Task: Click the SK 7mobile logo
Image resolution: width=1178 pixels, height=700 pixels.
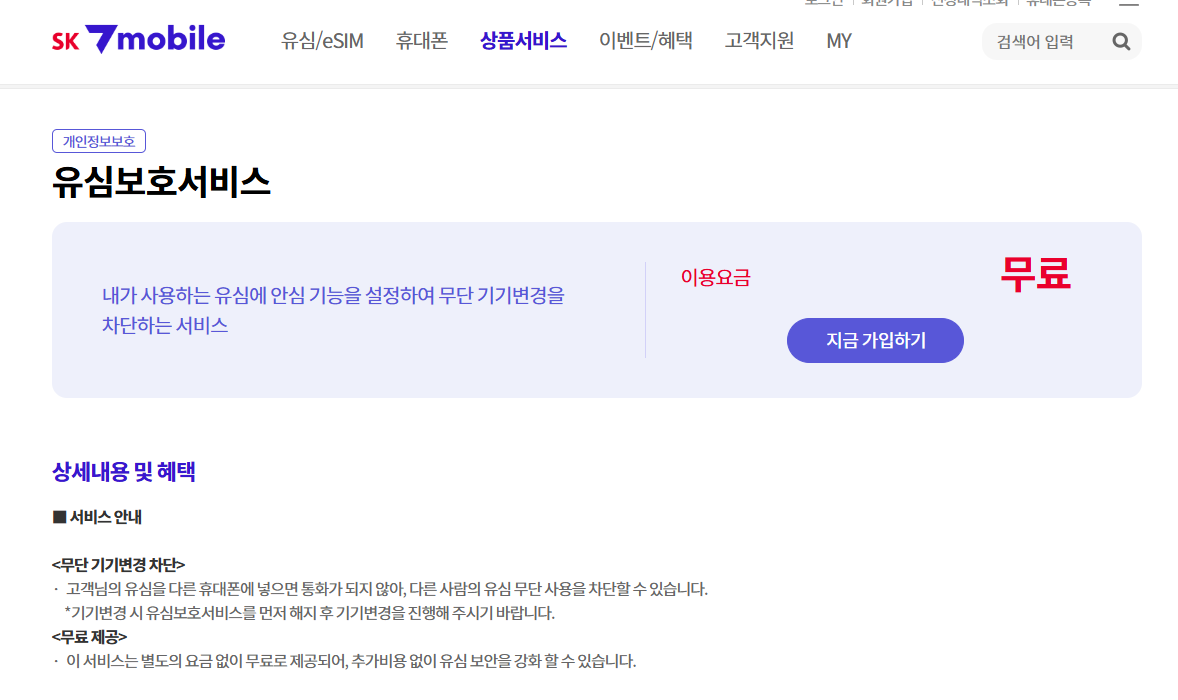Action: (138, 37)
